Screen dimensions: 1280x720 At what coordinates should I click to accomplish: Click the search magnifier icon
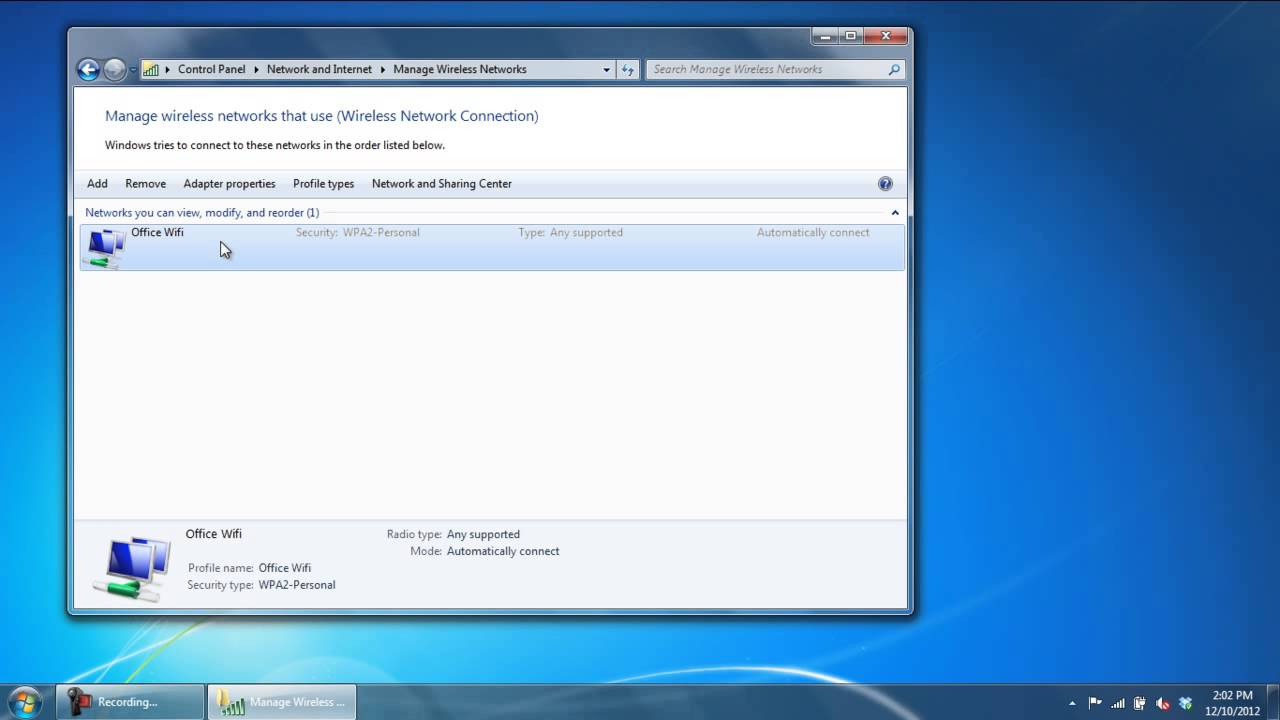[894, 69]
